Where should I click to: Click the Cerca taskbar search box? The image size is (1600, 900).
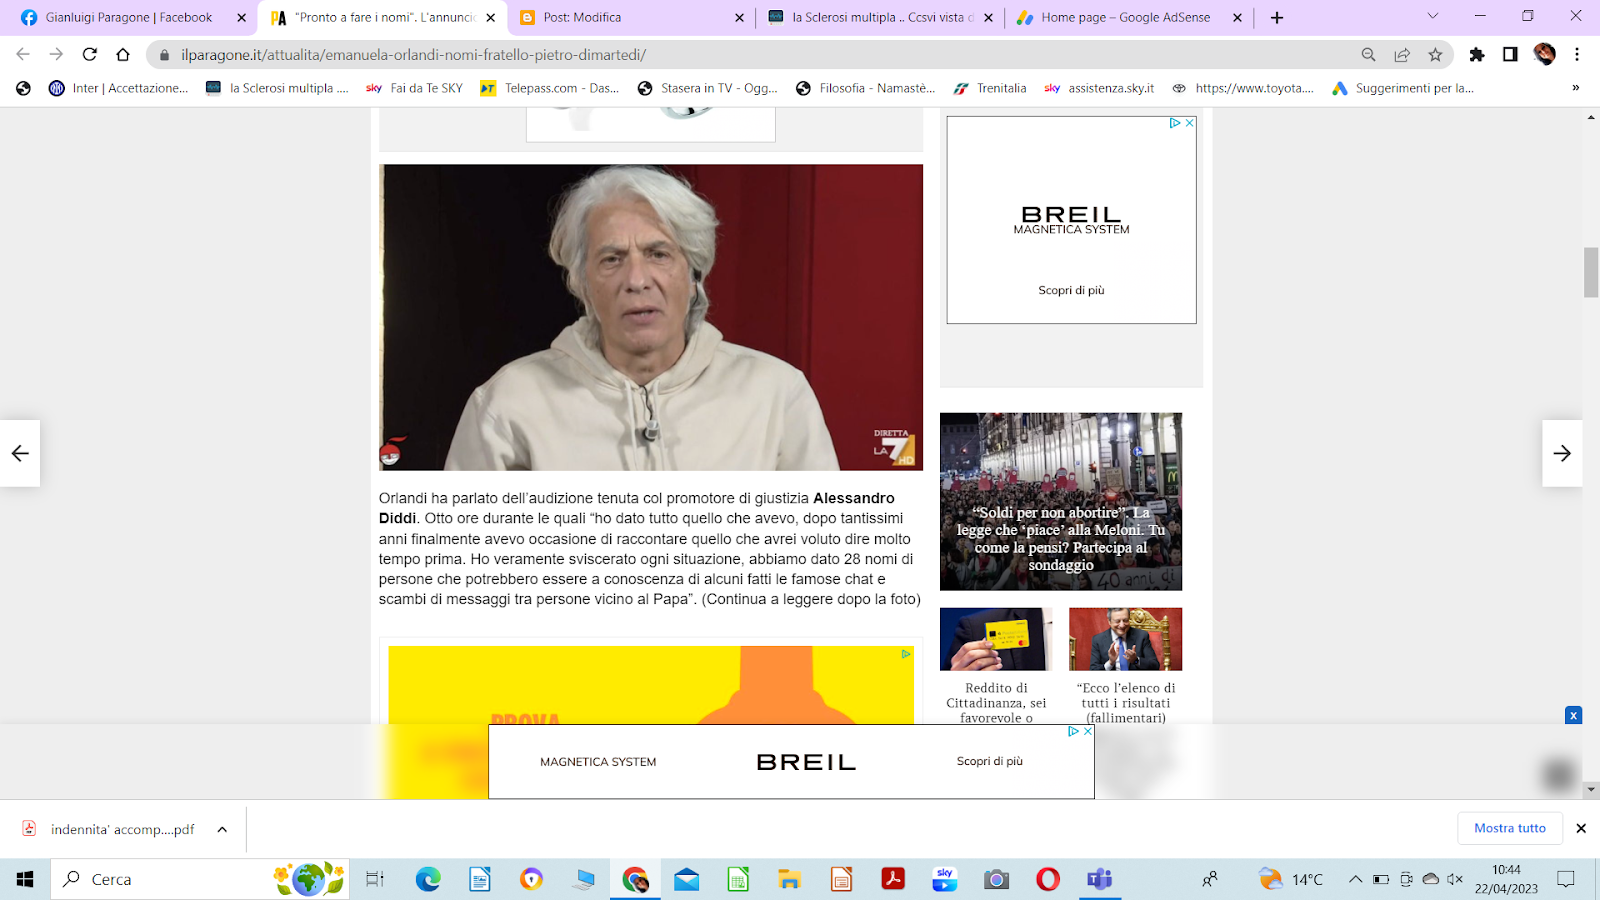pyautogui.click(x=200, y=879)
